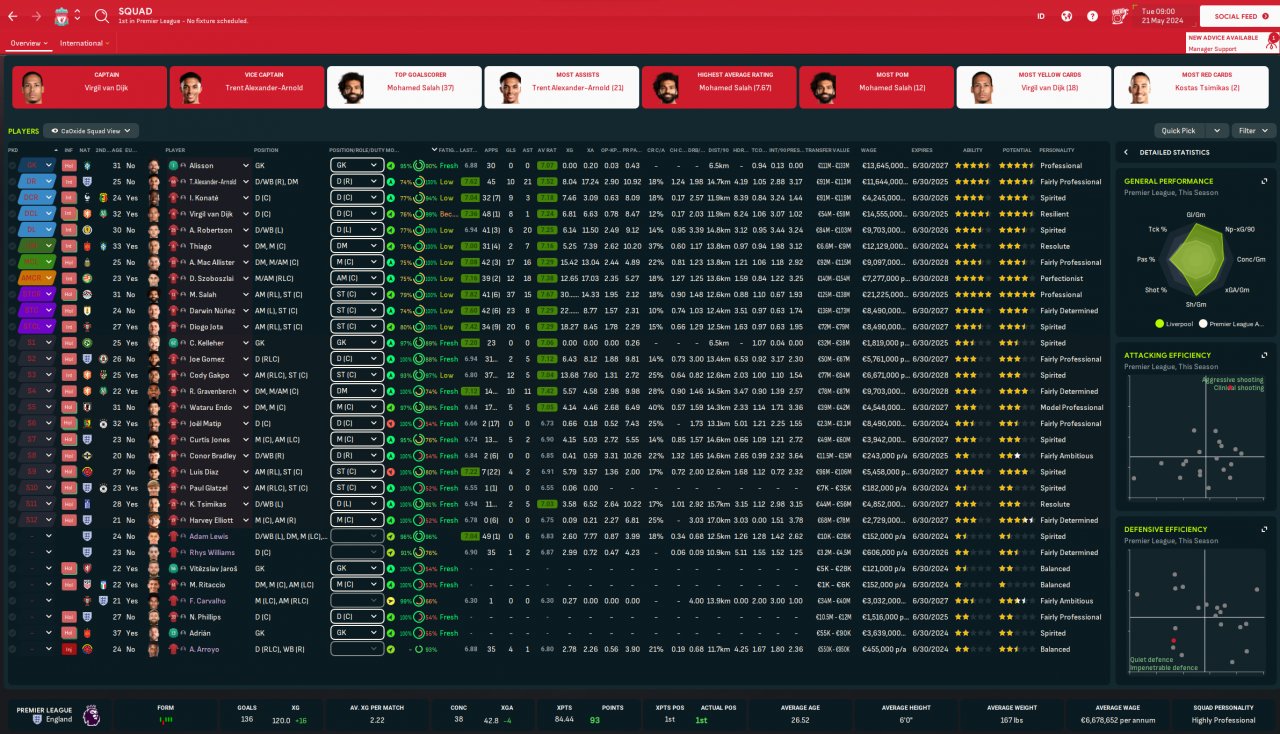
Task: Open the Filter dropdown
Action: [1254, 131]
